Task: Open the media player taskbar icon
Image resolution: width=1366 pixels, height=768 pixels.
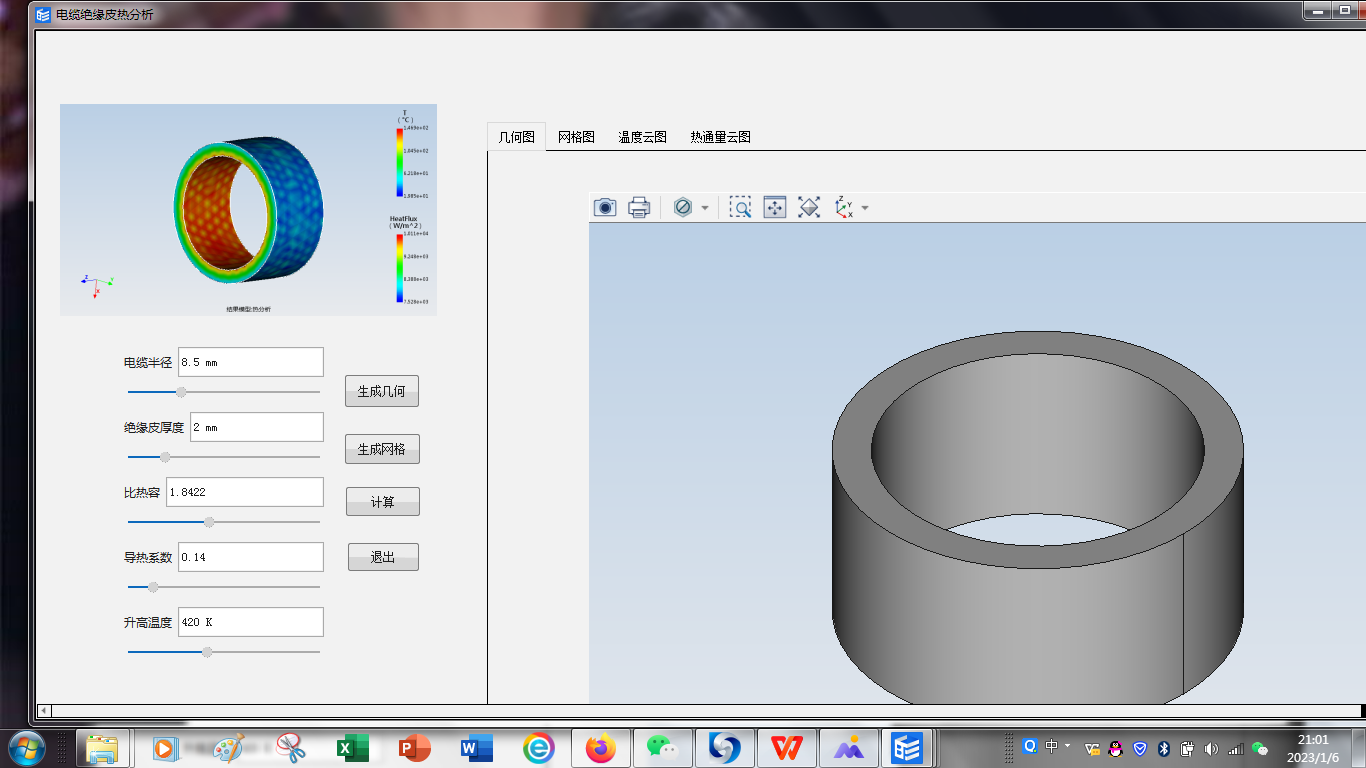Action: coord(165,748)
